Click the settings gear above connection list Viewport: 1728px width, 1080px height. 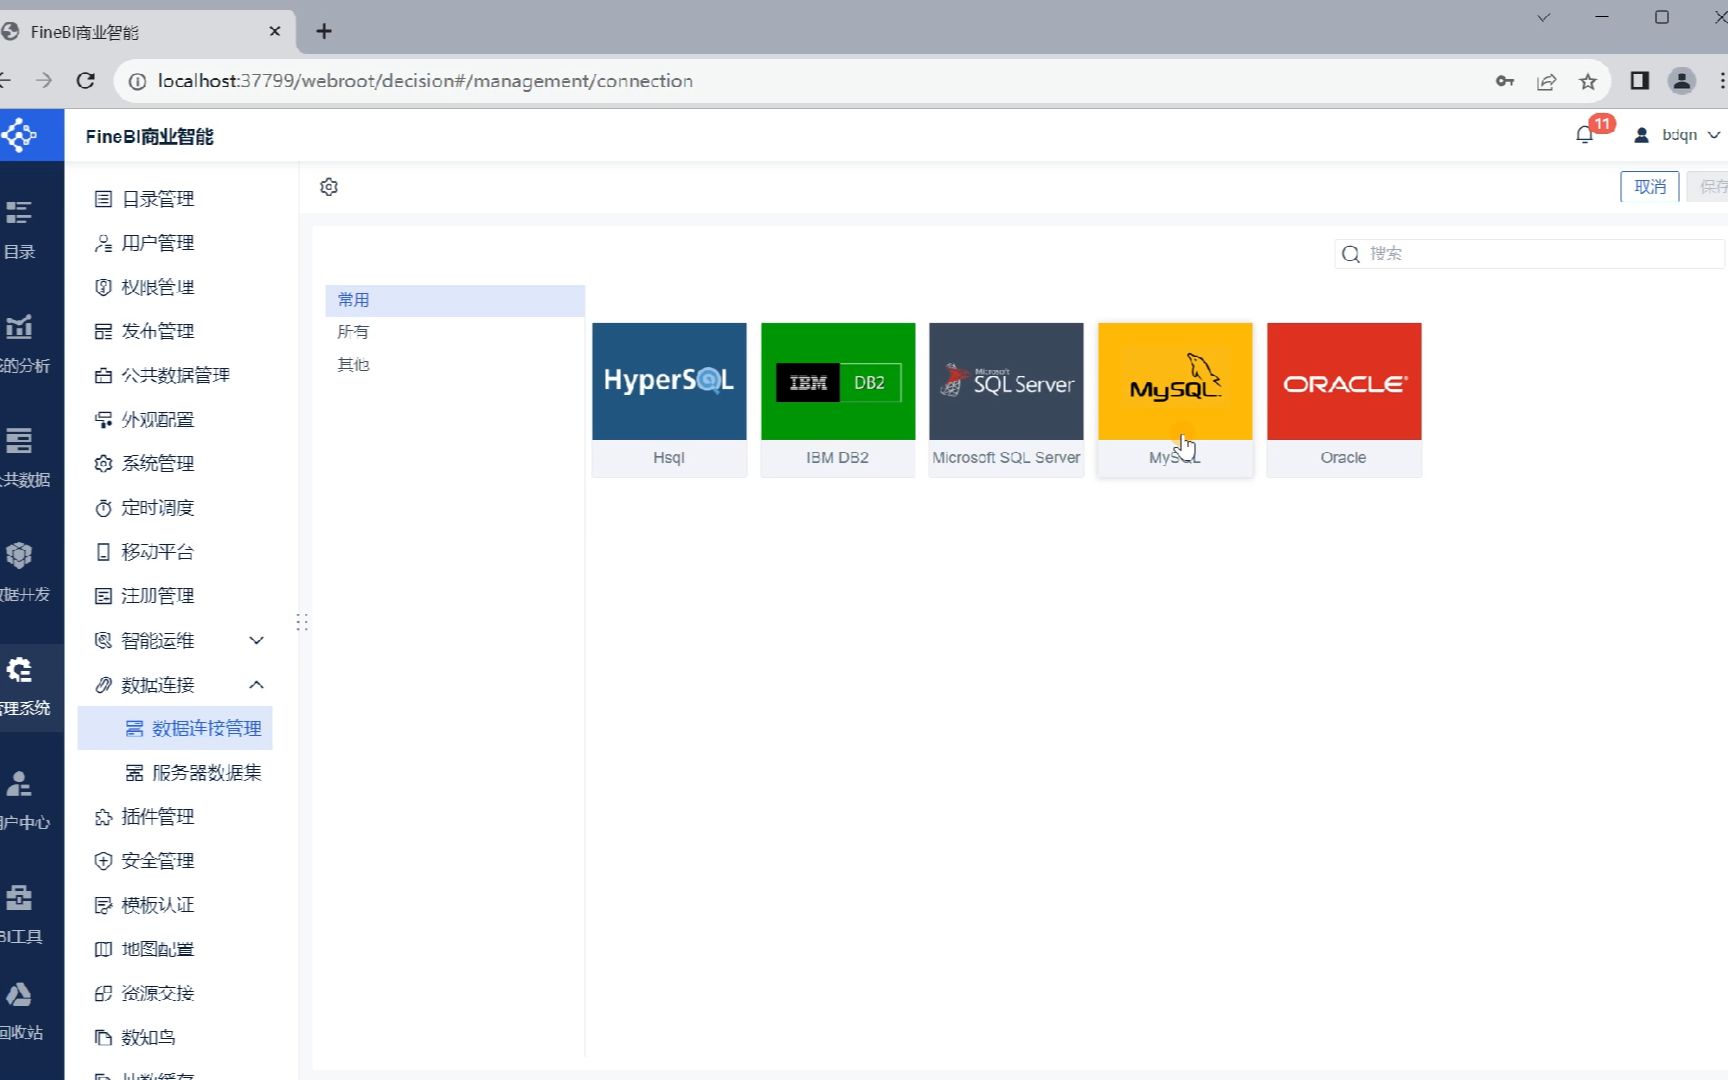tap(329, 187)
